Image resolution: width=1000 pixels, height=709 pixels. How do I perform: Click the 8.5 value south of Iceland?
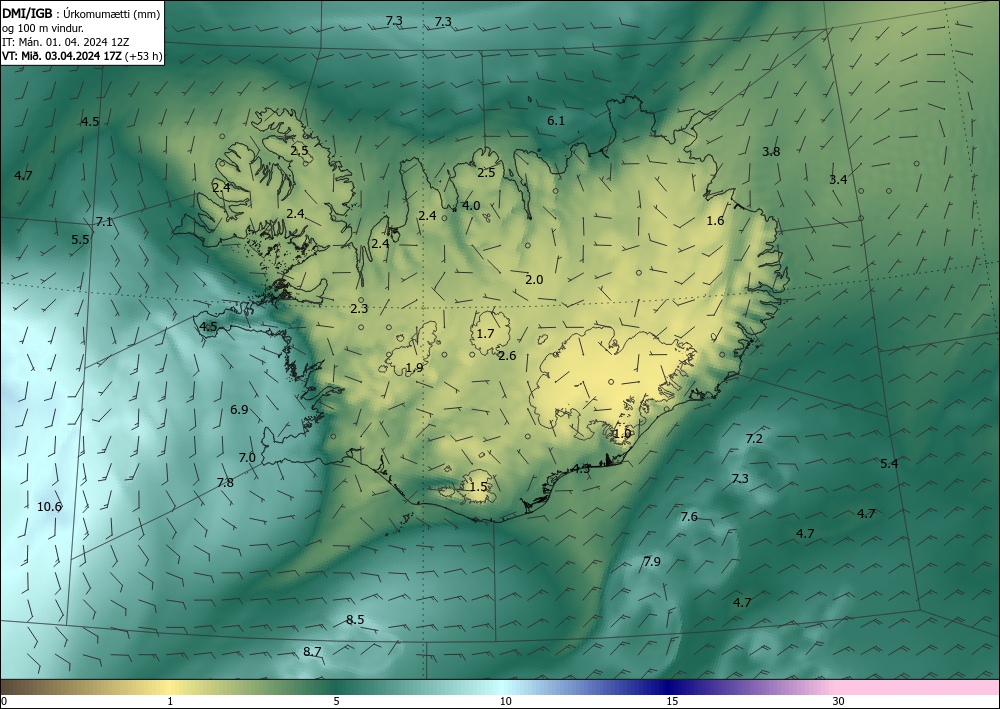pyautogui.click(x=355, y=620)
